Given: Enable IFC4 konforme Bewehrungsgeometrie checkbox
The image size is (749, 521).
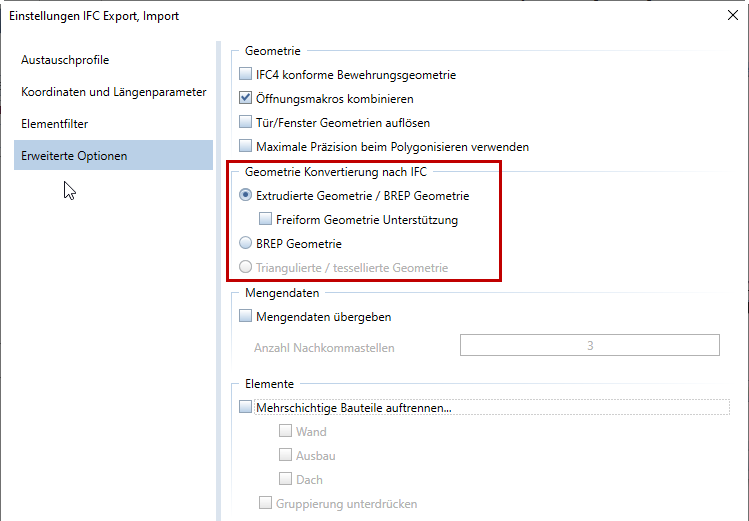Looking at the screenshot, I should [x=246, y=74].
